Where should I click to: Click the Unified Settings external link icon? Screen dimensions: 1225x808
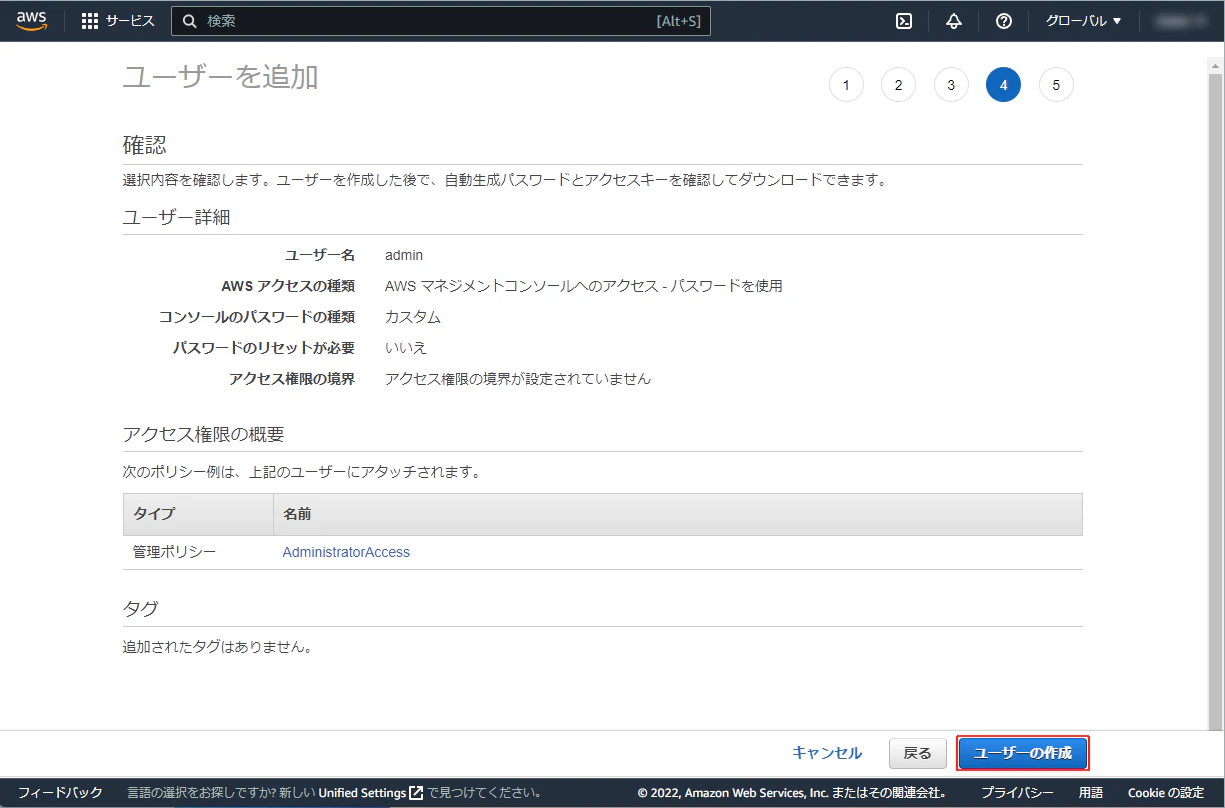[x=416, y=793]
